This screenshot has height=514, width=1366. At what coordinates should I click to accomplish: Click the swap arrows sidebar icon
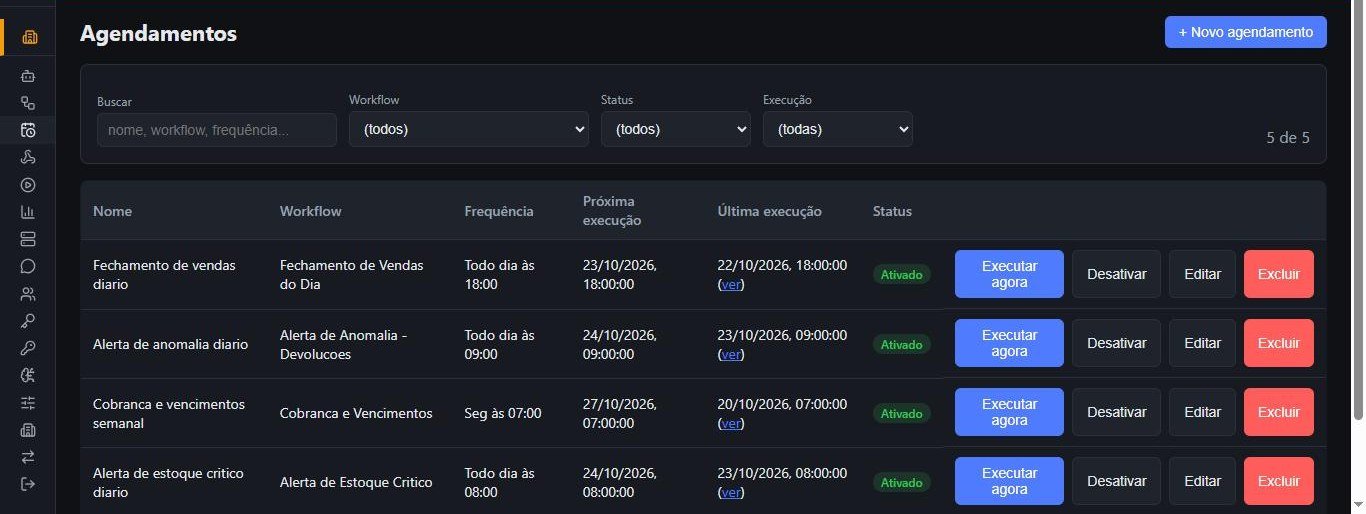pos(28,457)
